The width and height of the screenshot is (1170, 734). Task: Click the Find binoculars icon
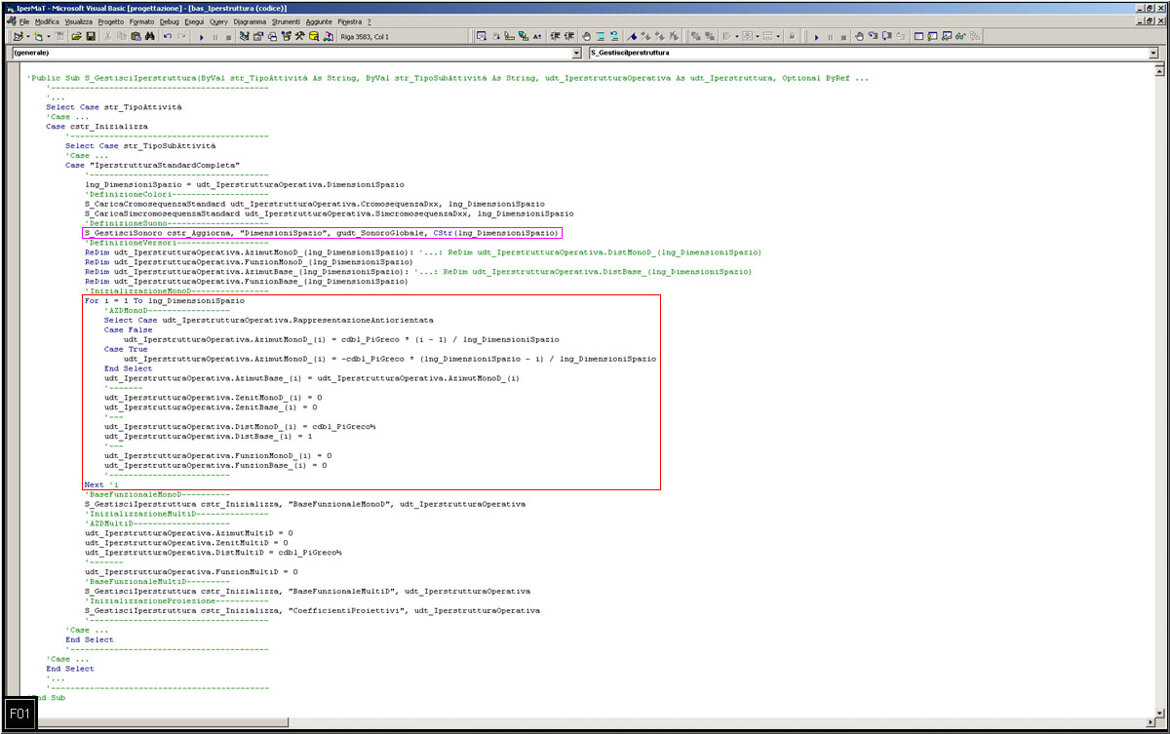tap(149, 37)
